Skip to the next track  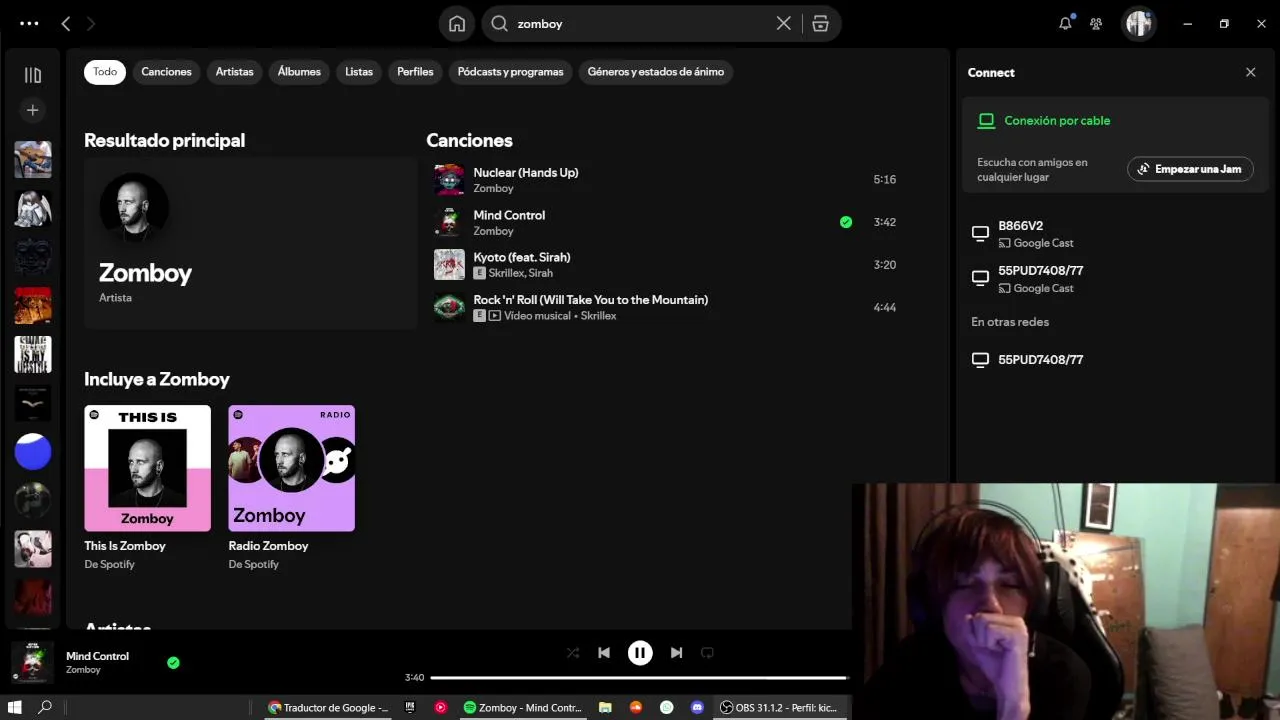(x=677, y=653)
